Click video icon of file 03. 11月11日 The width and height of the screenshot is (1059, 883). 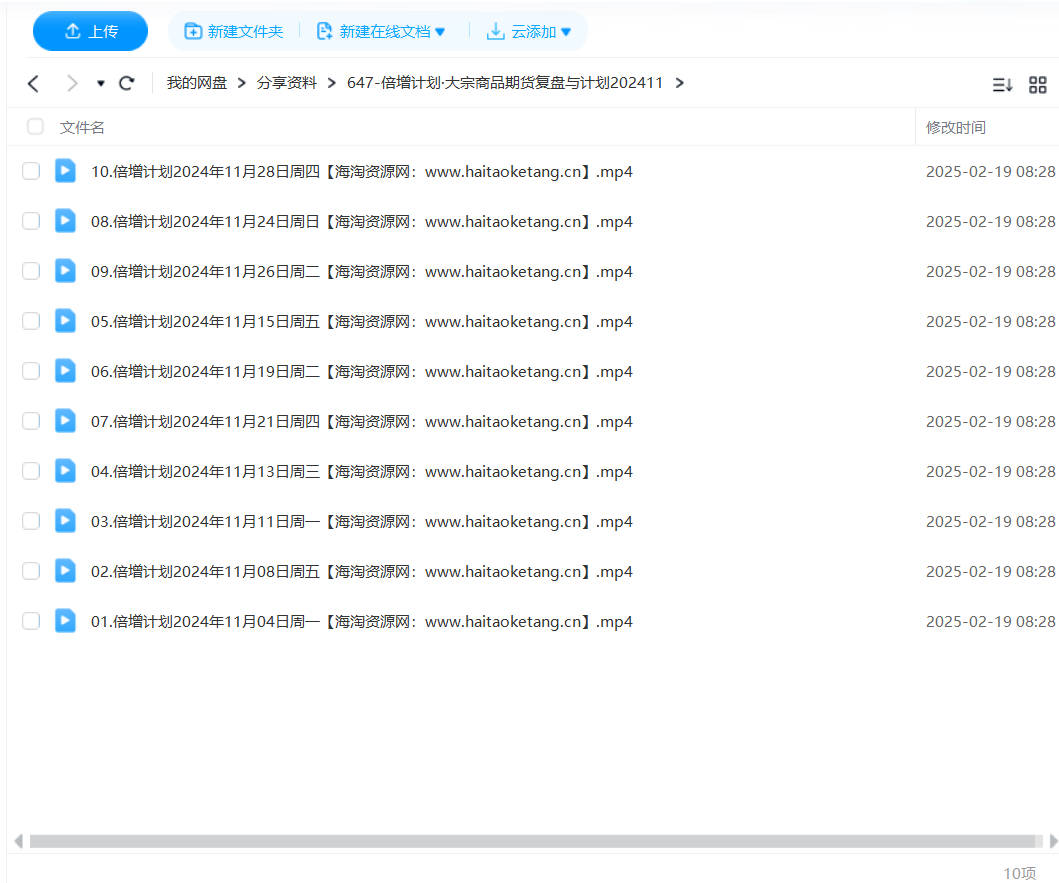[x=65, y=521]
